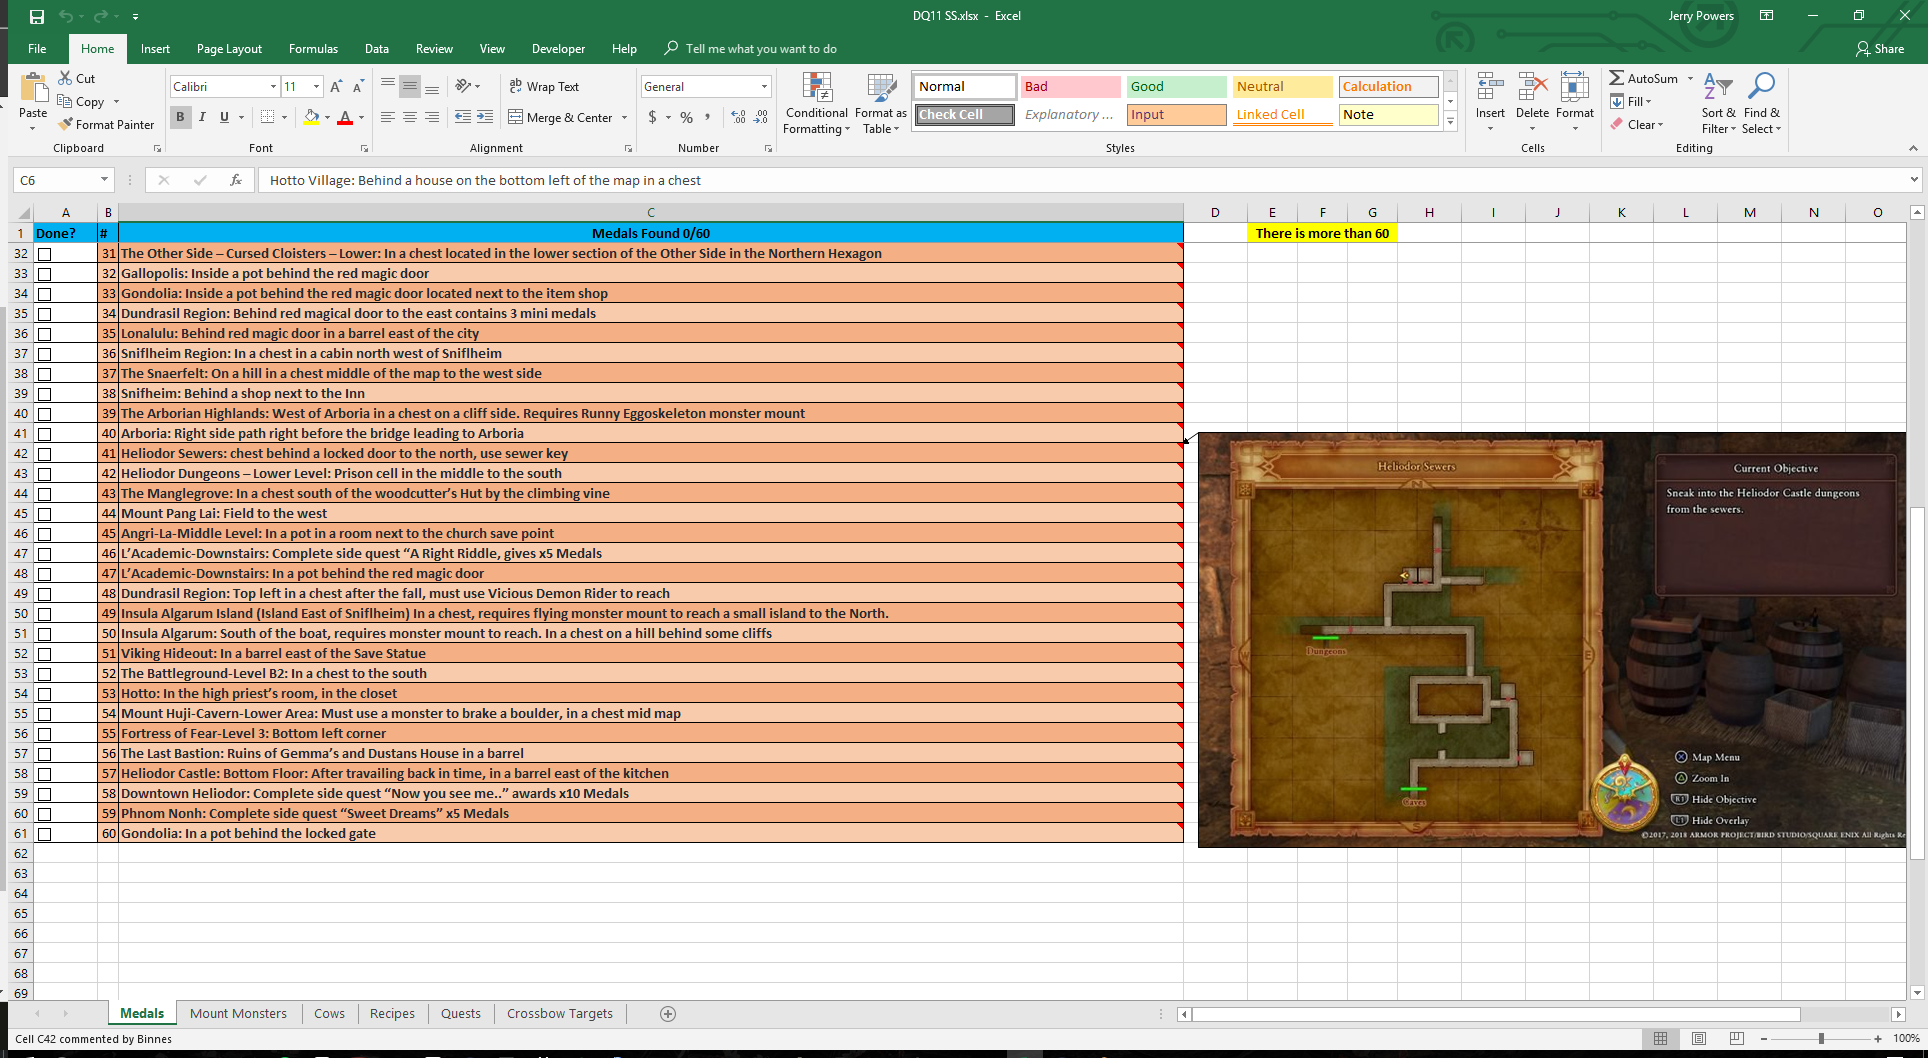Image resolution: width=1928 pixels, height=1058 pixels.
Task: Click the AutoSum sigma icon
Action: pyautogui.click(x=1616, y=78)
